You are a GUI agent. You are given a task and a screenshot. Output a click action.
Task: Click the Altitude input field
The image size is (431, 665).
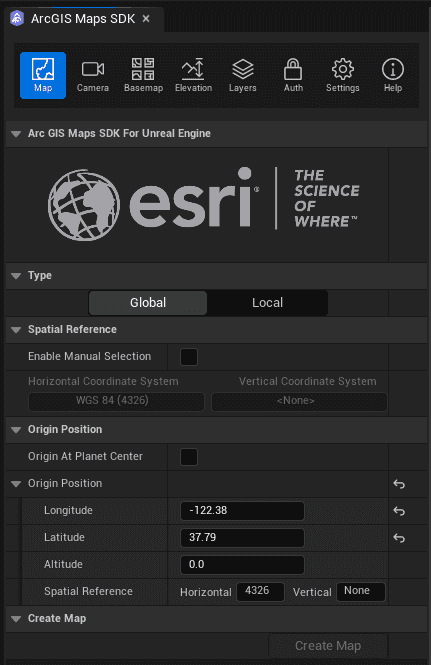242,565
